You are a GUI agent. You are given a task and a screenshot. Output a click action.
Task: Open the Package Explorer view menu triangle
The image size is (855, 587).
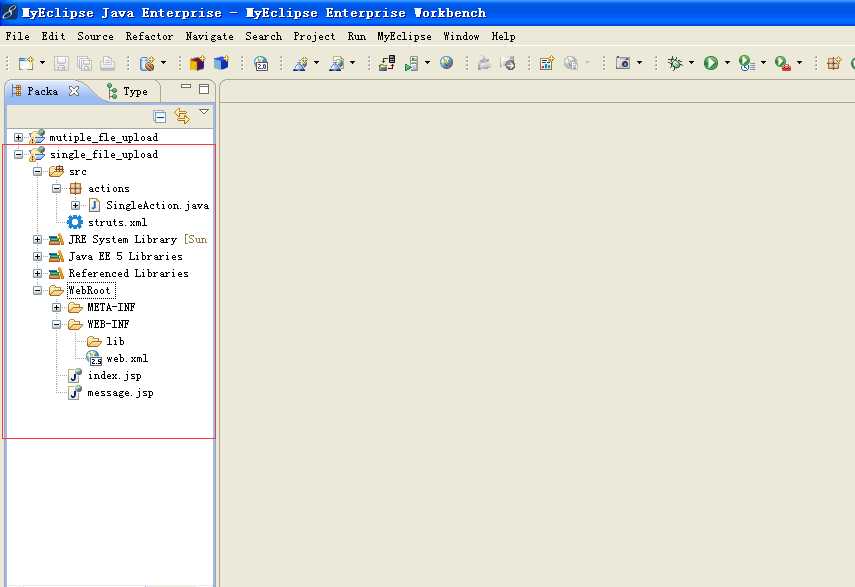coord(204,112)
